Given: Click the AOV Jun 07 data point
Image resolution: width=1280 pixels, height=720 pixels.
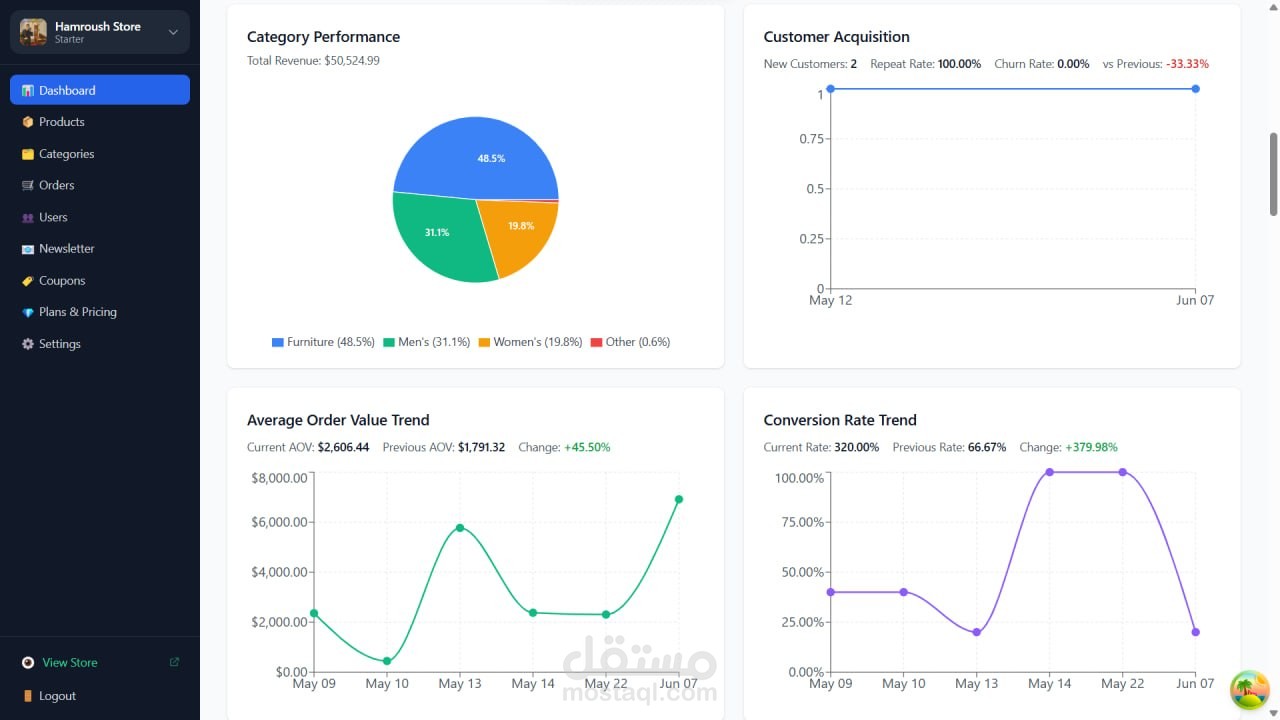Looking at the screenshot, I should point(679,499).
